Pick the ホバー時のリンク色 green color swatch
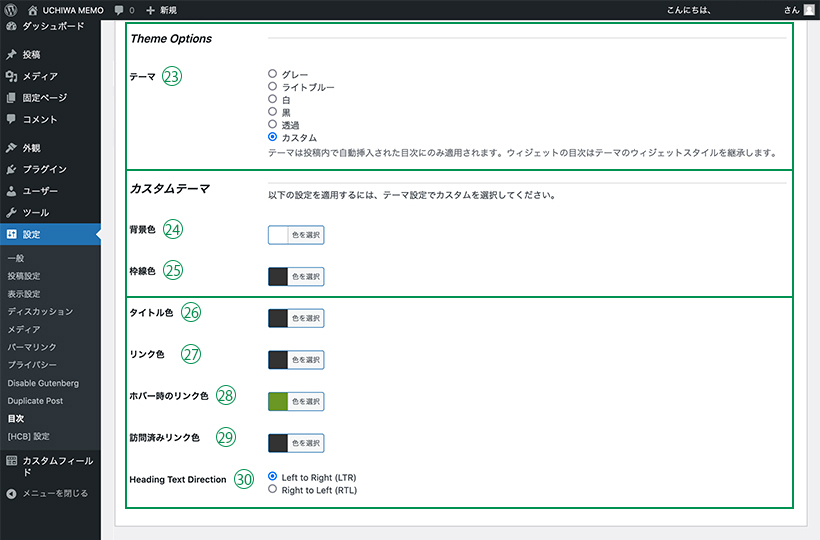 click(278, 401)
